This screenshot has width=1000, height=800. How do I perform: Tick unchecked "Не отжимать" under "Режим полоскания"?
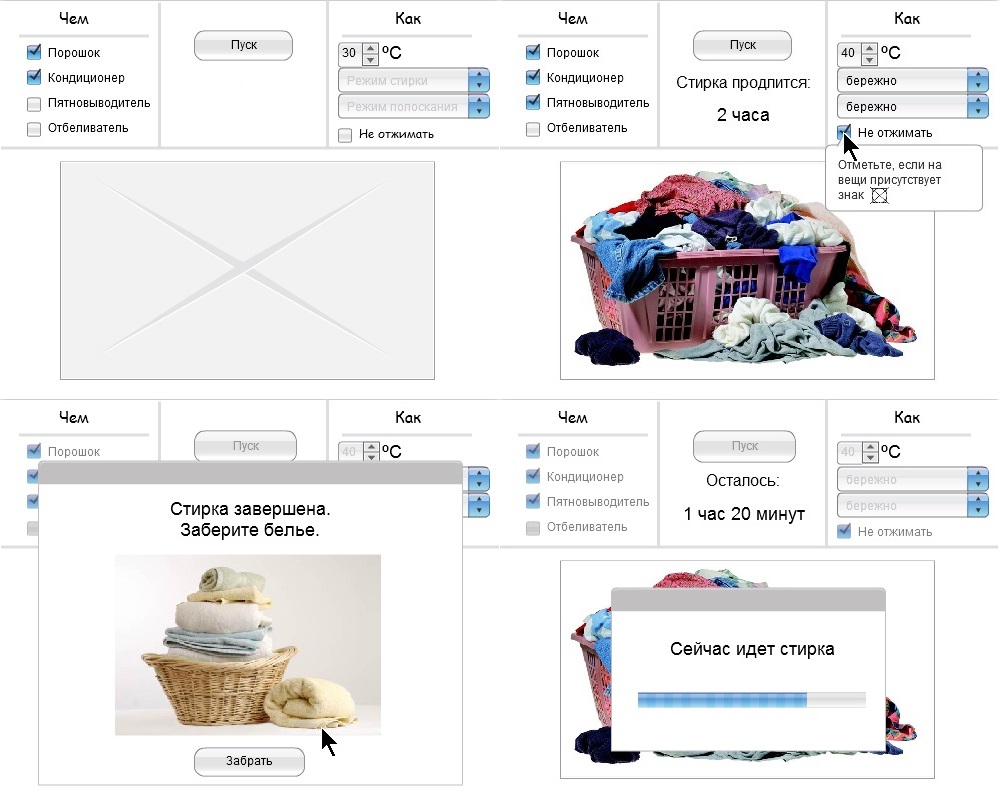pos(345,135)
